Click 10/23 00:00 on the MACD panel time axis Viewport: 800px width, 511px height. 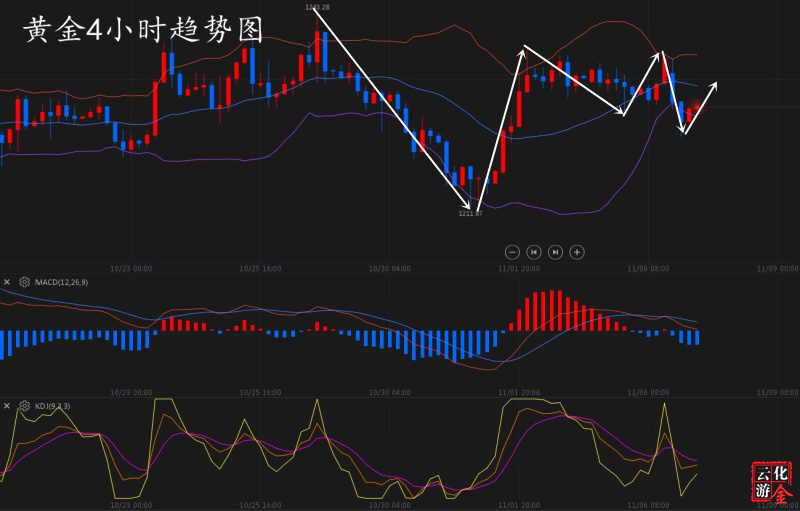[131, 392]
